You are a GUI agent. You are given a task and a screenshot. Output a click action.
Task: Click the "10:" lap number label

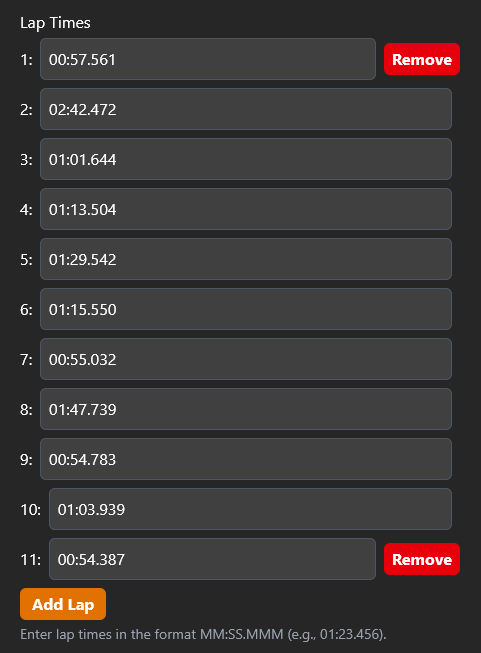point(31,509)
